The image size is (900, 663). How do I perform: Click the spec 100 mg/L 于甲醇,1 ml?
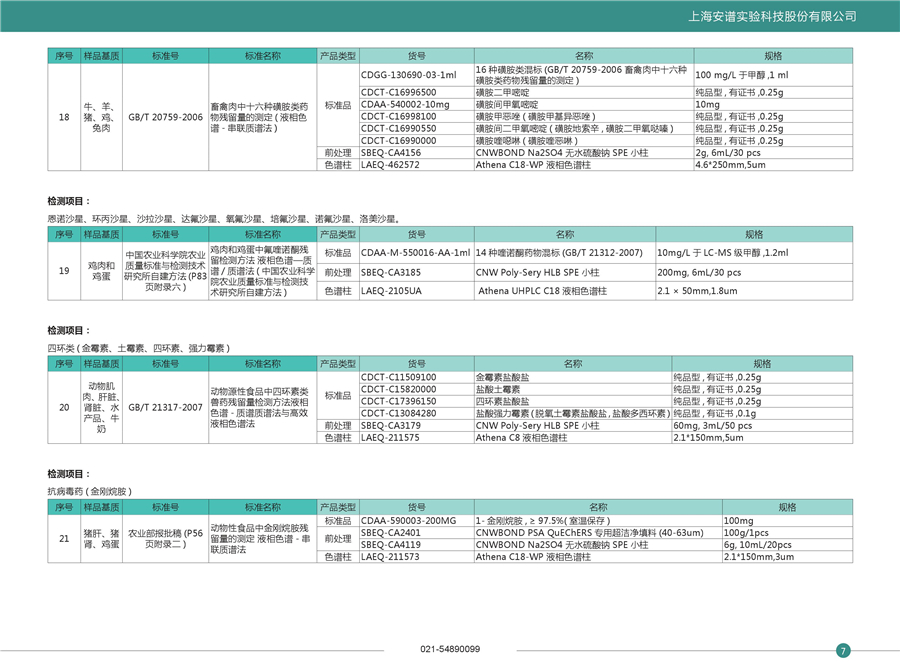[x=742, y=75]
